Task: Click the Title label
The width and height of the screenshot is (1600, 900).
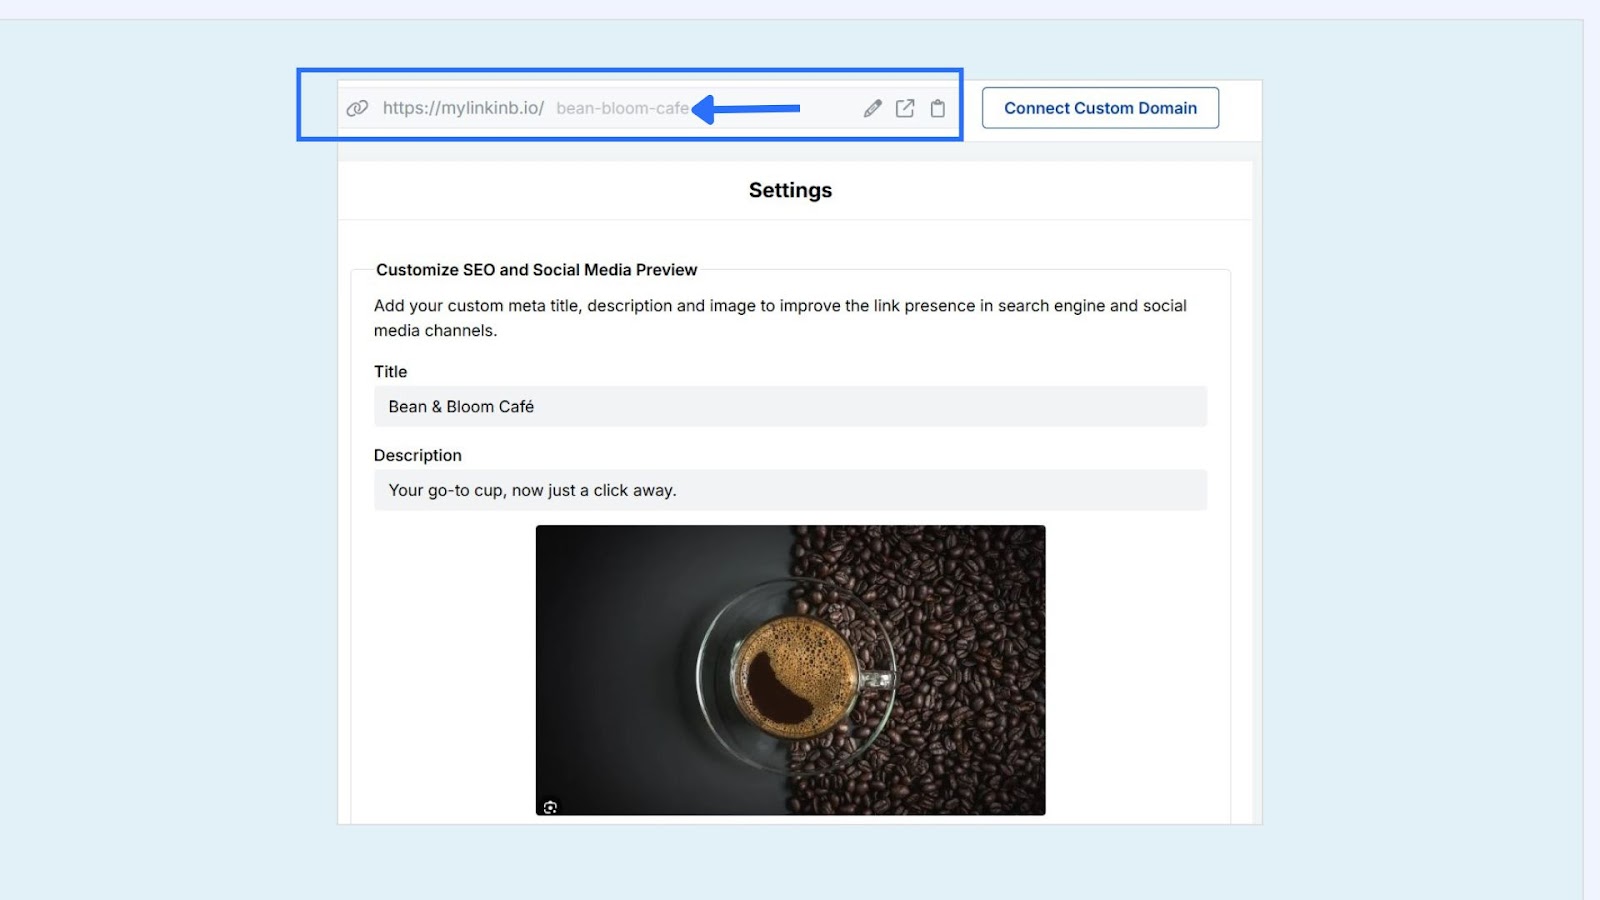Action: pos(390,372)
